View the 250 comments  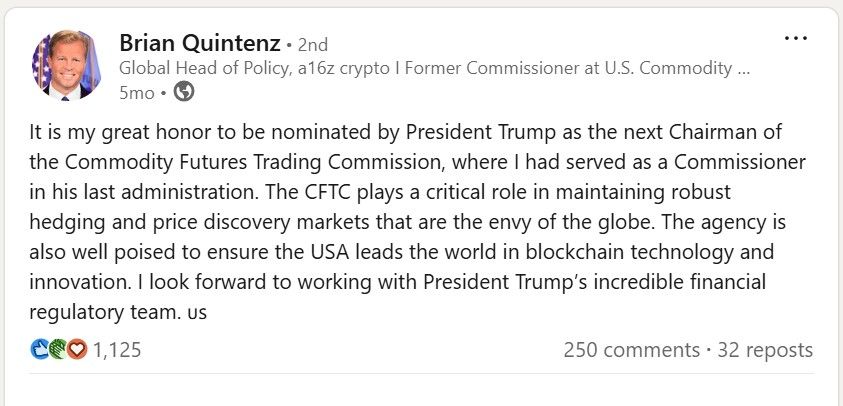coord(632,350)
